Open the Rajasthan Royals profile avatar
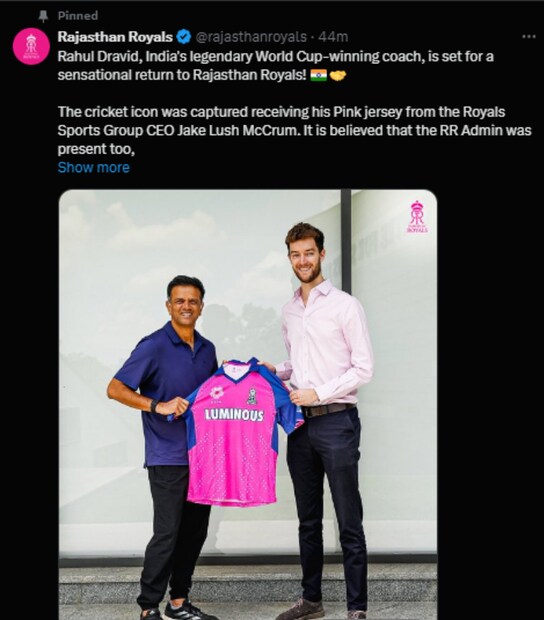The width and height of the screenshot is (544, 620). click(31, 46)
